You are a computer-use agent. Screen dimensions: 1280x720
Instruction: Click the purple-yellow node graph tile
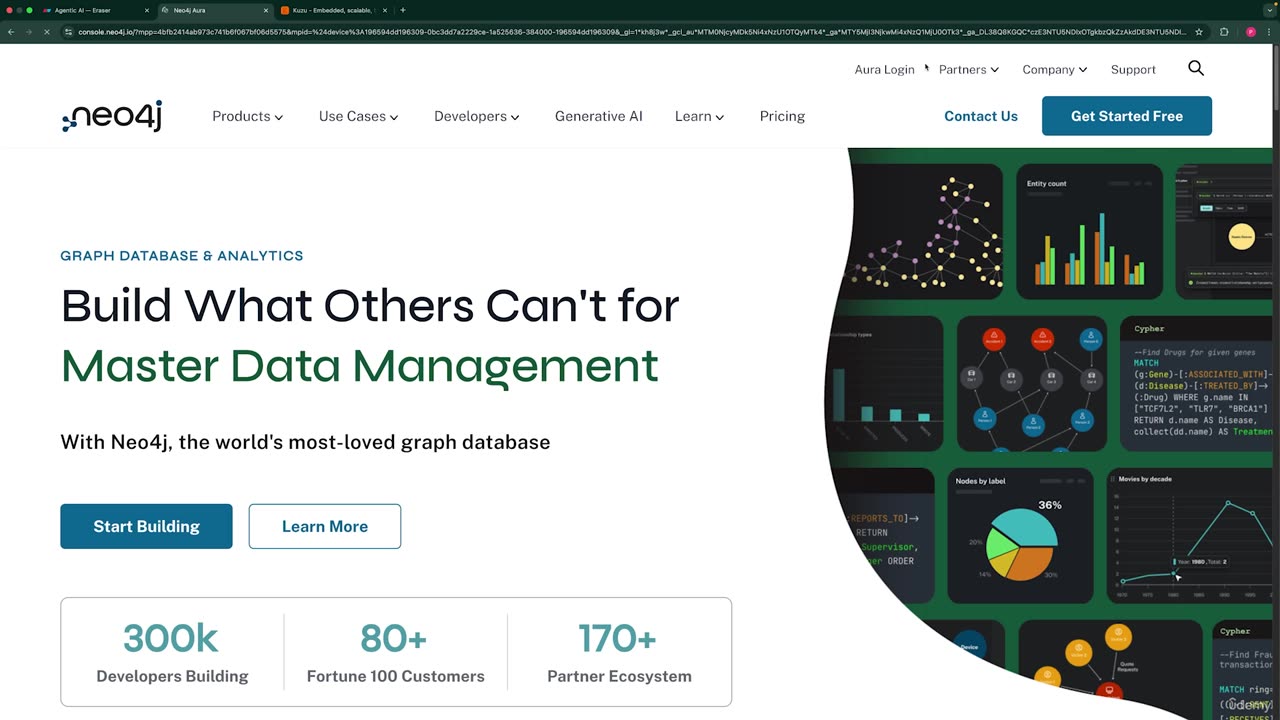point(925,231)
